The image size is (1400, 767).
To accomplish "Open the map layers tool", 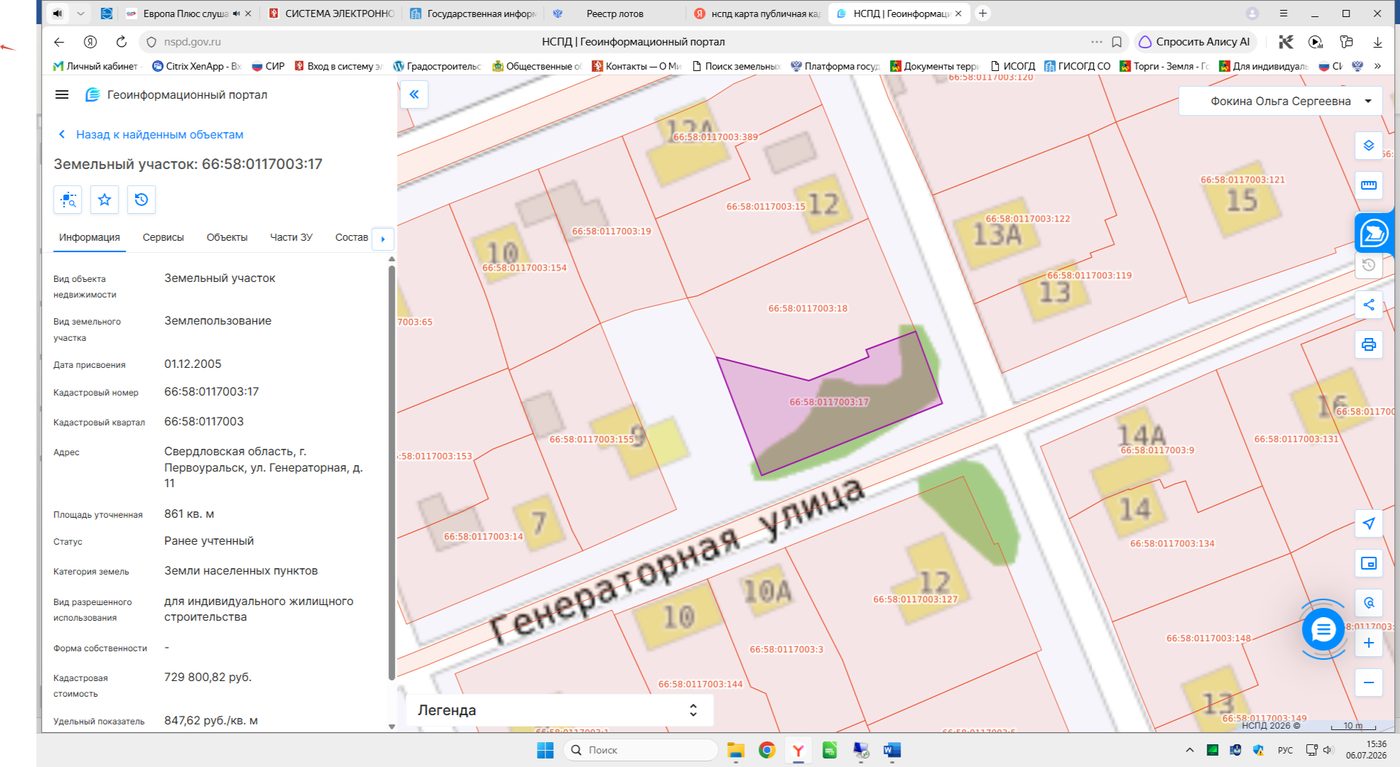I will (1369, 145).
